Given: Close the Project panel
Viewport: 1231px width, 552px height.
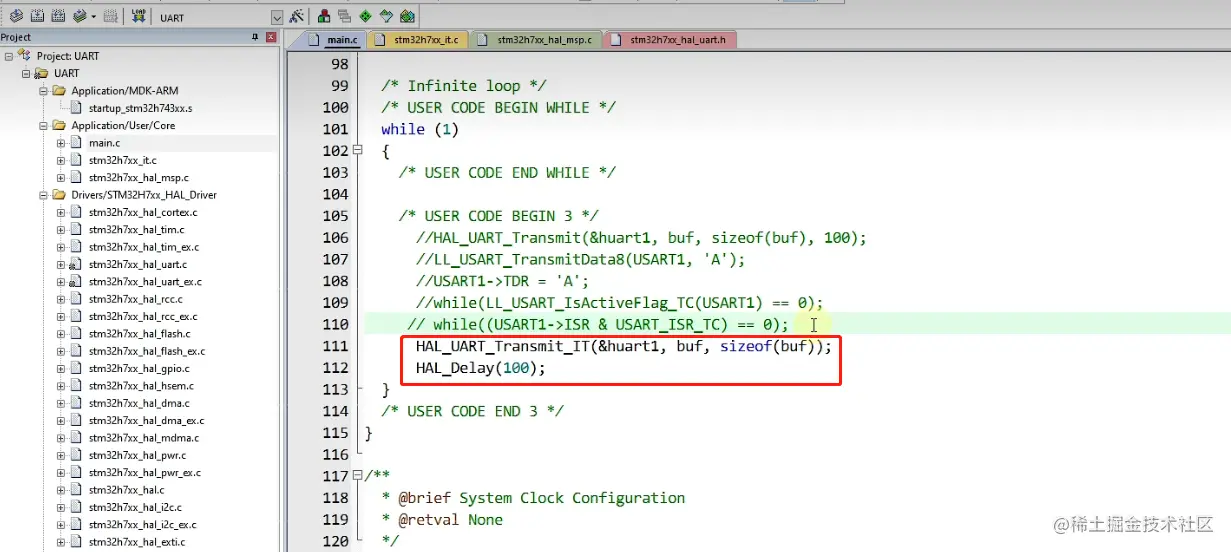Looking at the screenshot, I should pyautogui.click(x=271, y=37).
